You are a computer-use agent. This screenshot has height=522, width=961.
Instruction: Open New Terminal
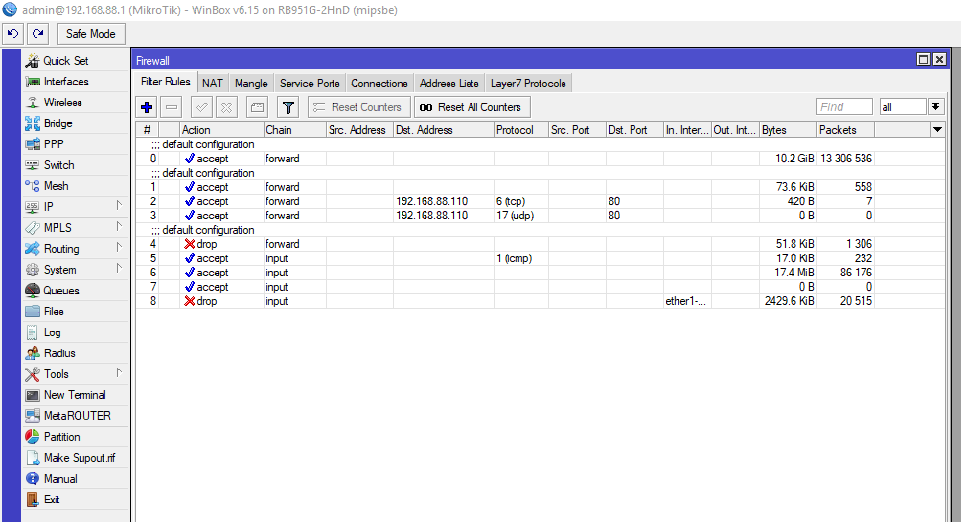(74, 395)
